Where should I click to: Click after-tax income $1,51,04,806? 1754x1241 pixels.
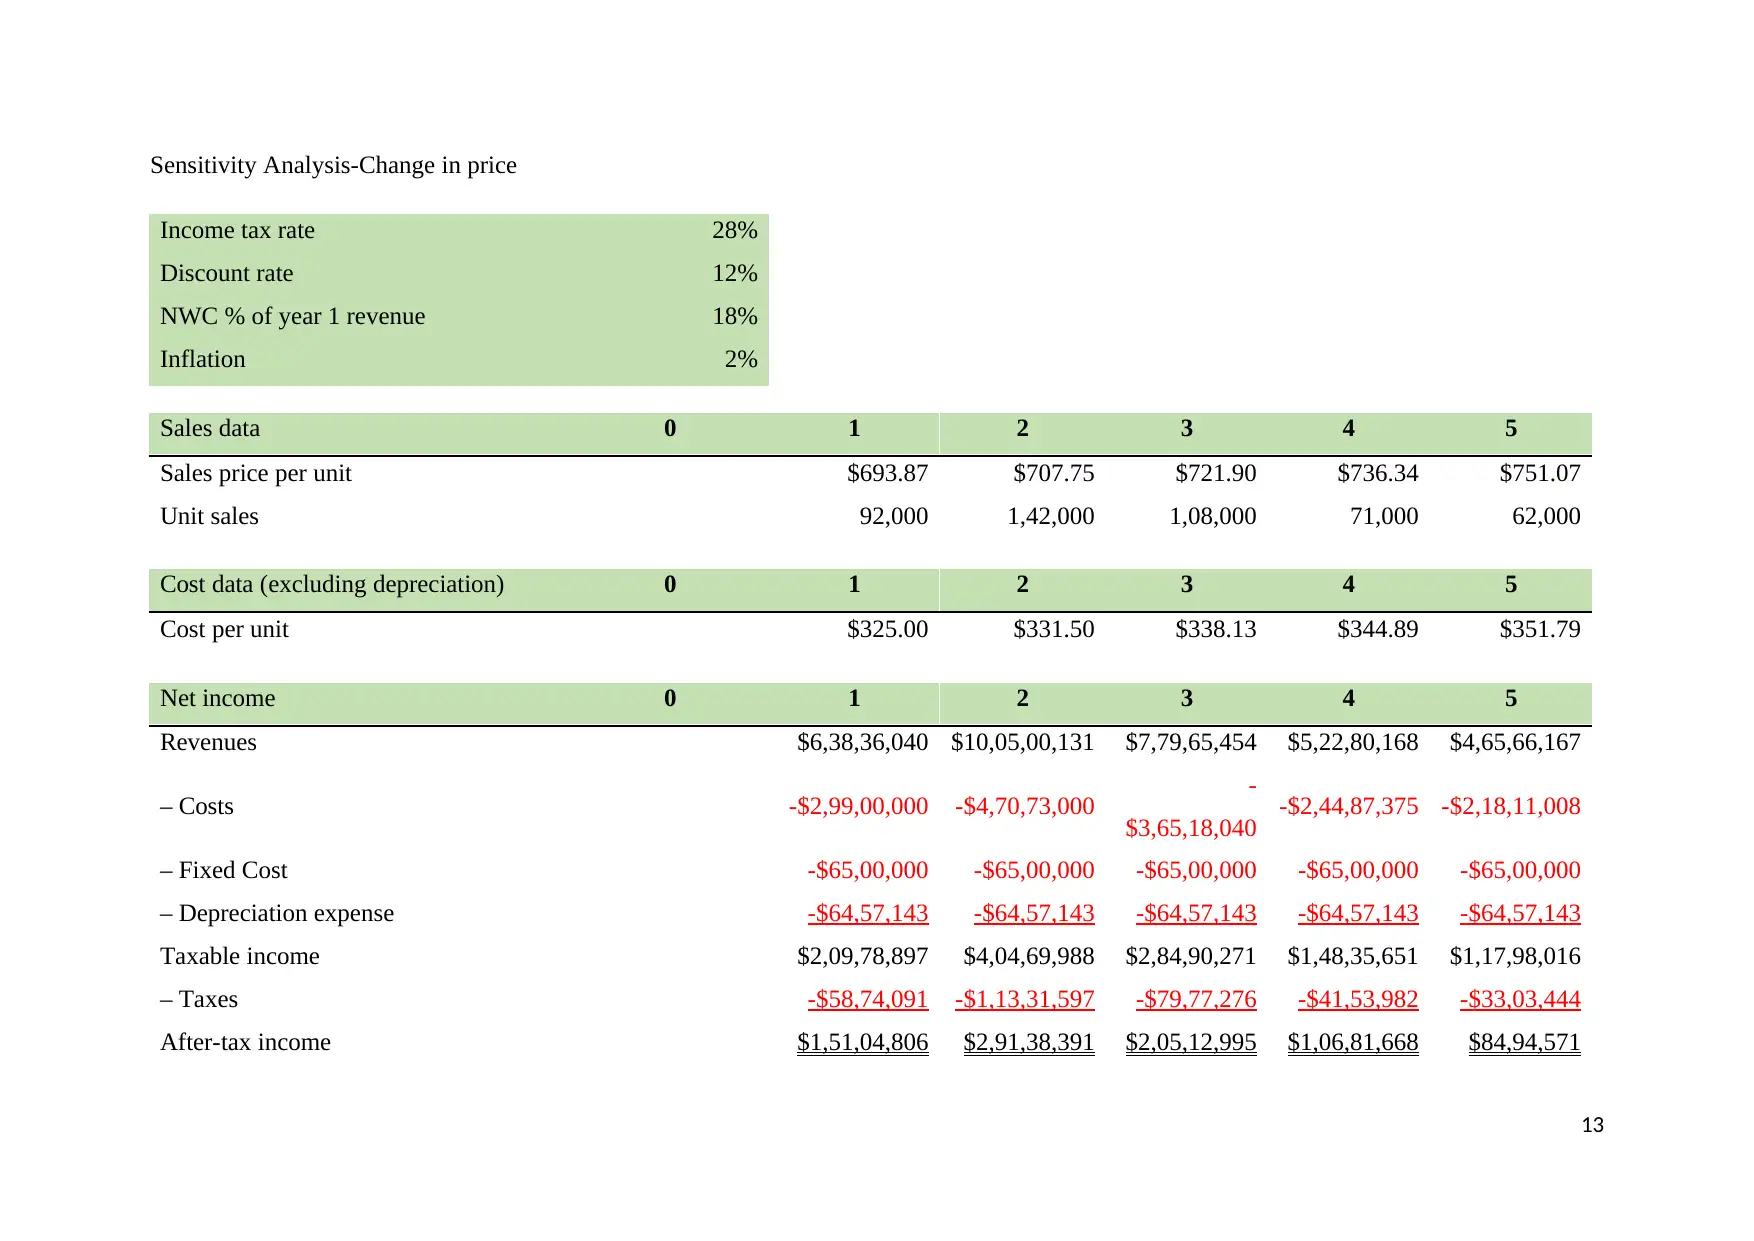[862, 1042]
